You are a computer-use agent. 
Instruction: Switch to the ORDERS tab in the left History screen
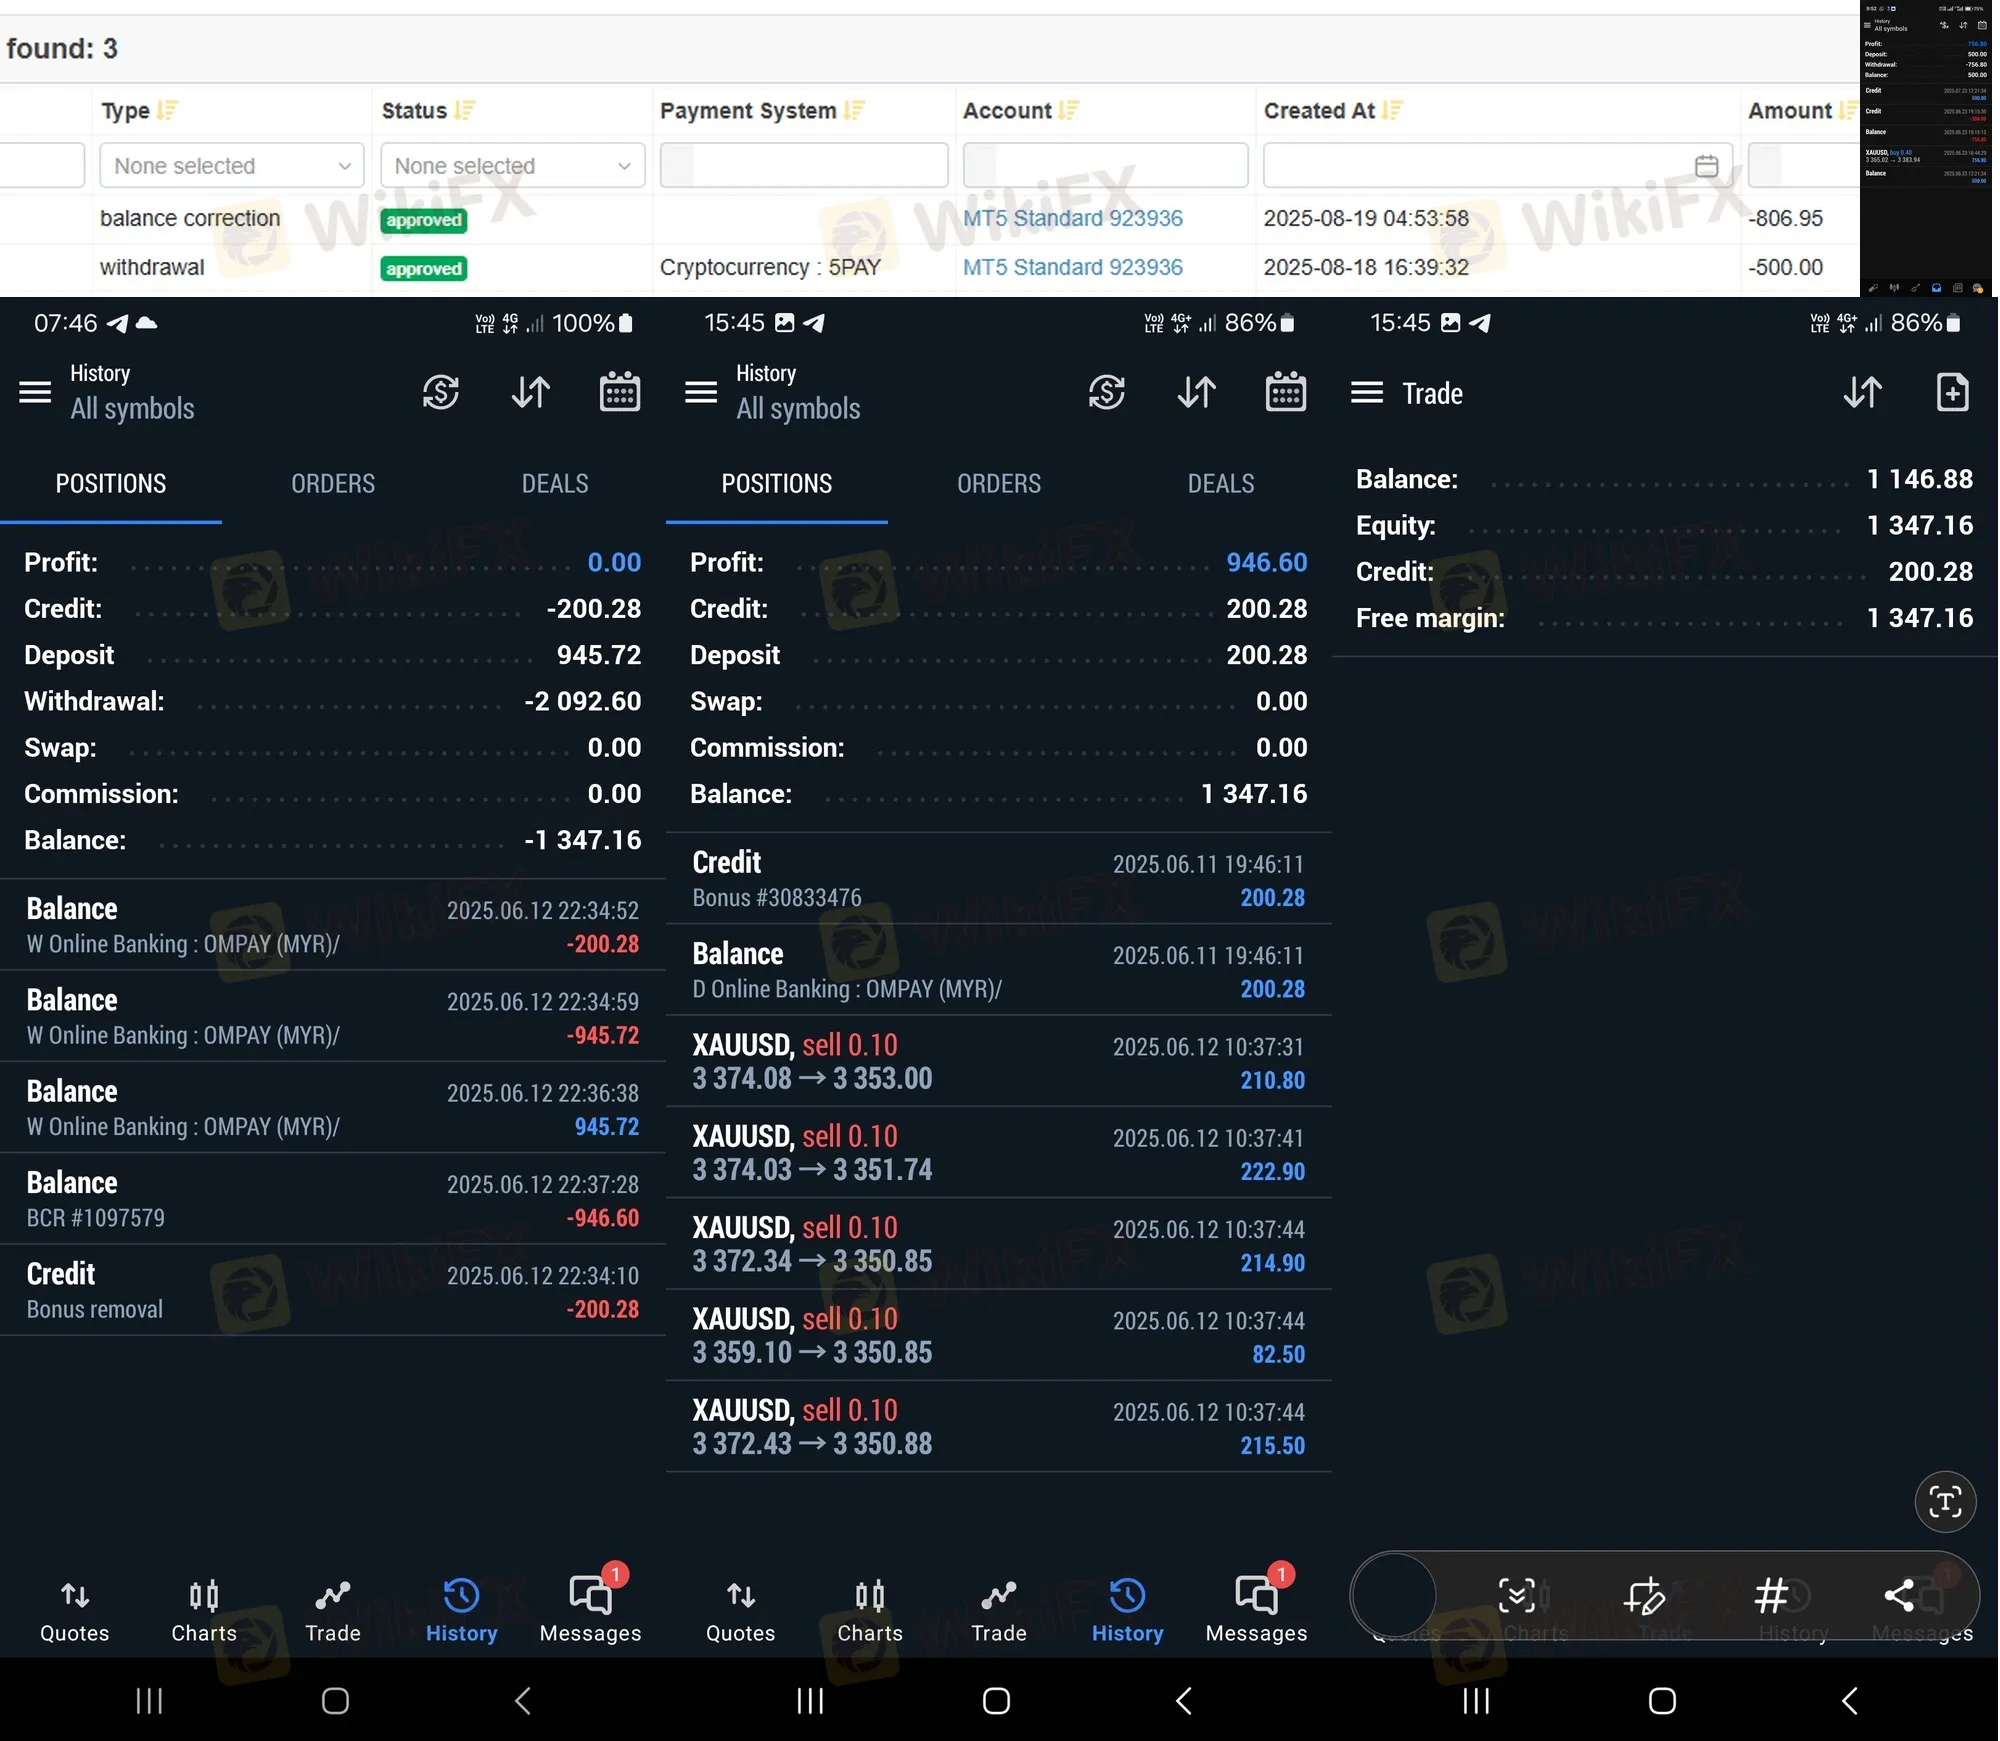coord(333,484)
